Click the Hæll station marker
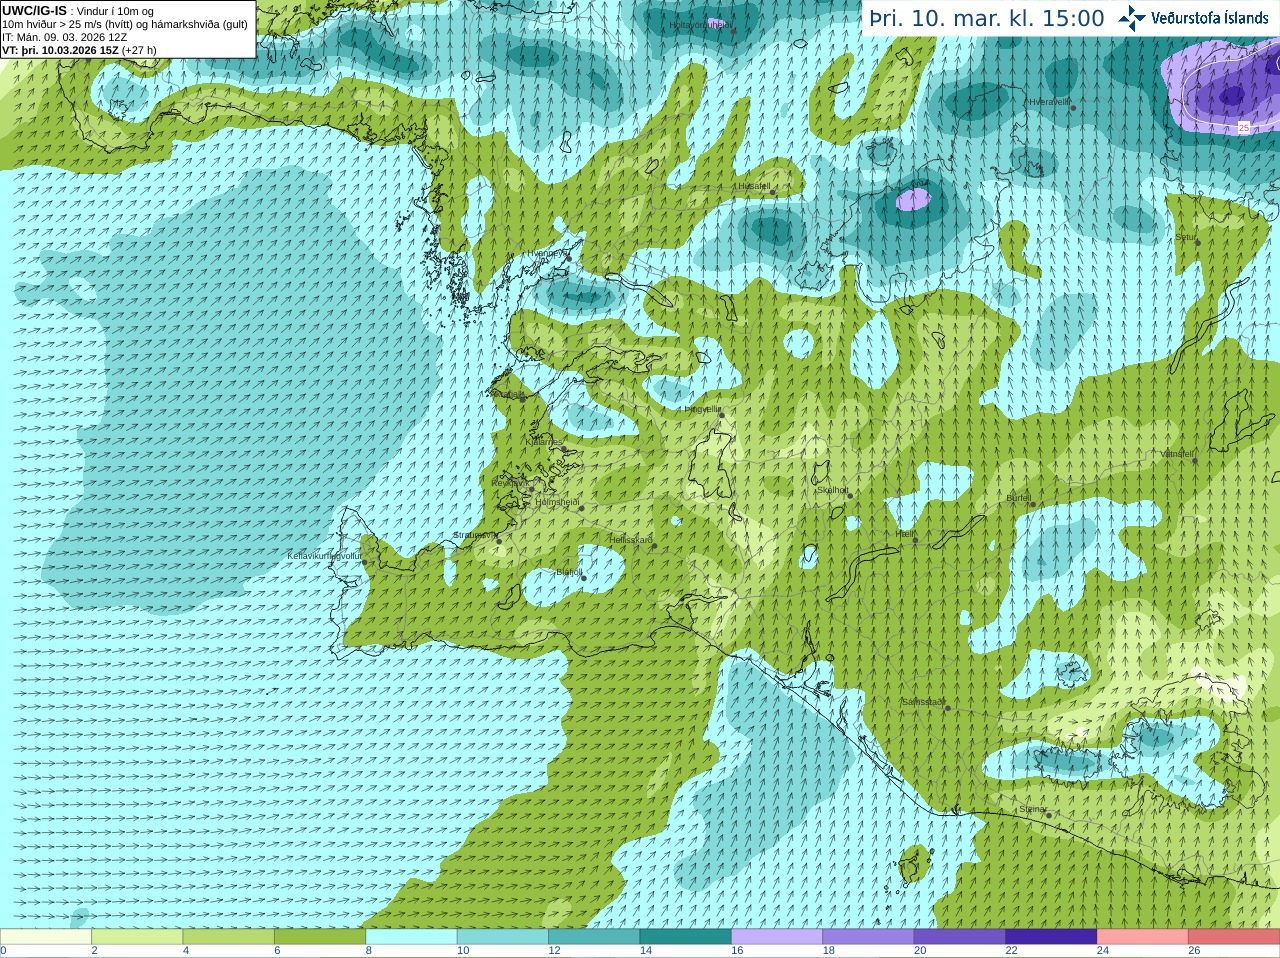The image size is (1280, 958). click(x=915, y=540)
